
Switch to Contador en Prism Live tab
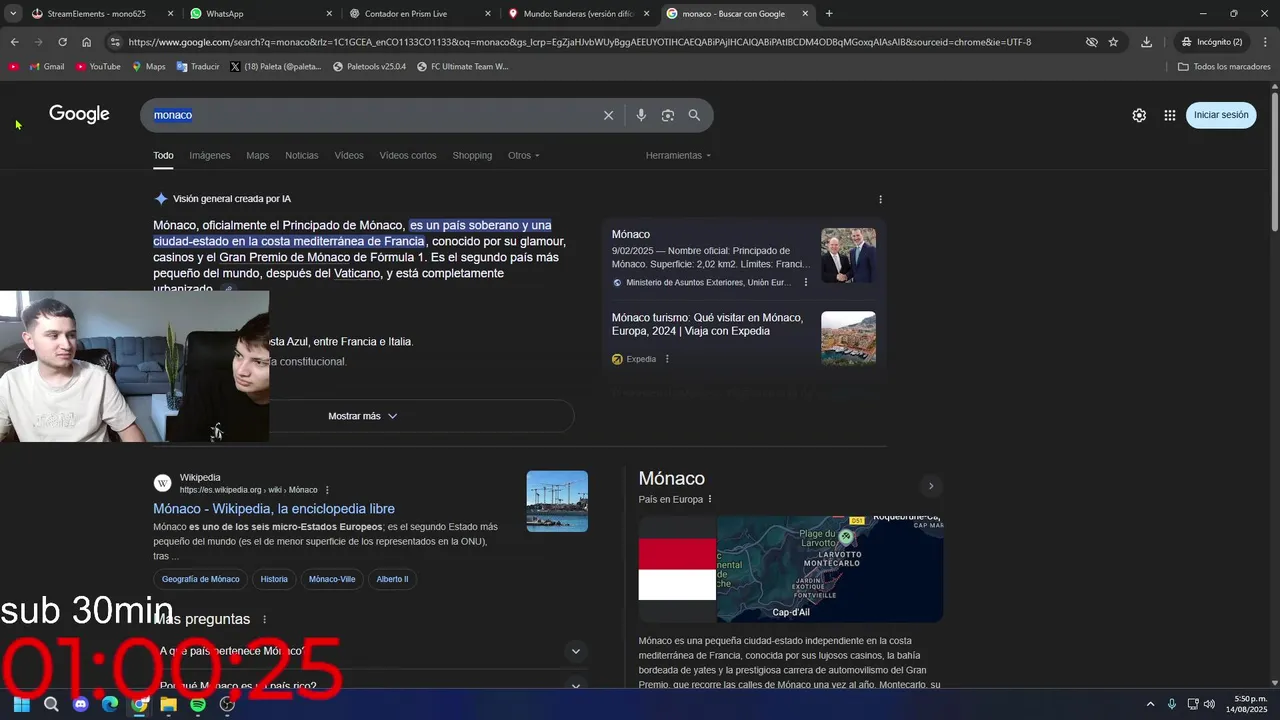click(x=420, y=14)
